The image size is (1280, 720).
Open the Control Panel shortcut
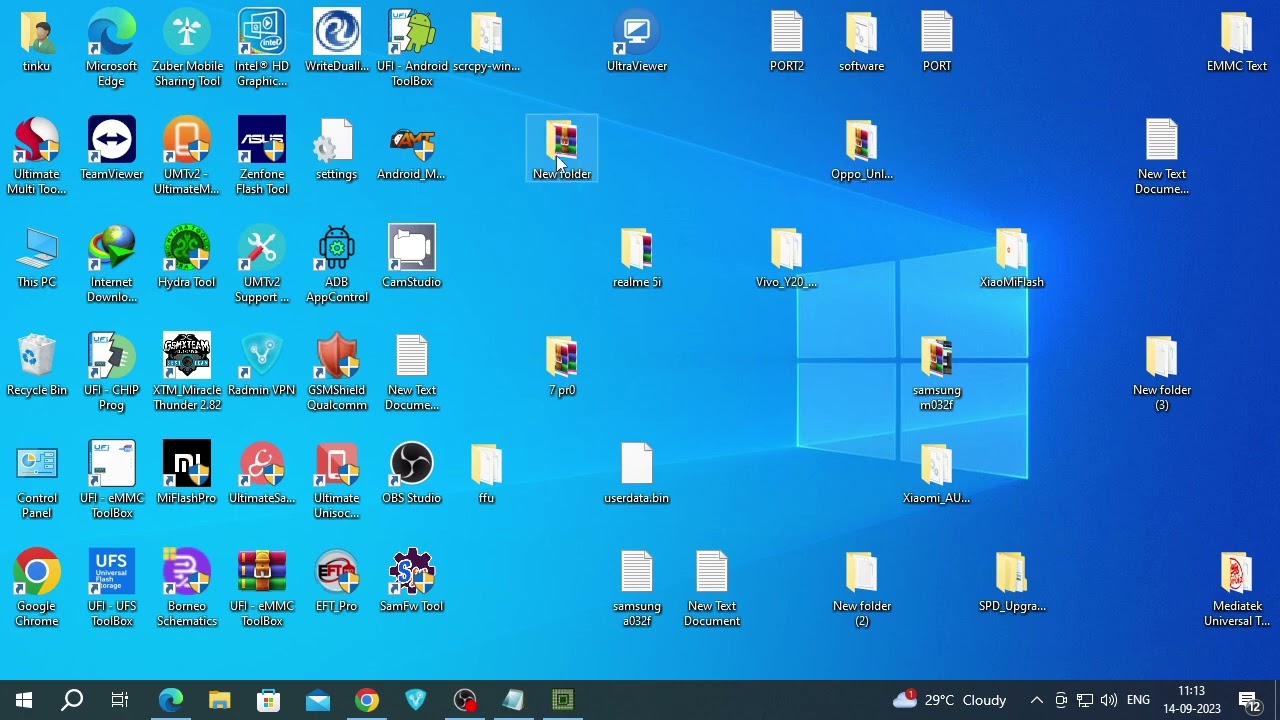pos(37,480)
